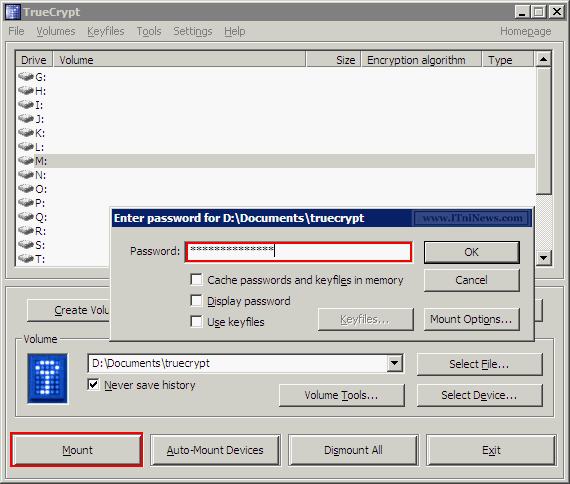
Task: Visit the Homepage link
Action: [x=526, y=31]
